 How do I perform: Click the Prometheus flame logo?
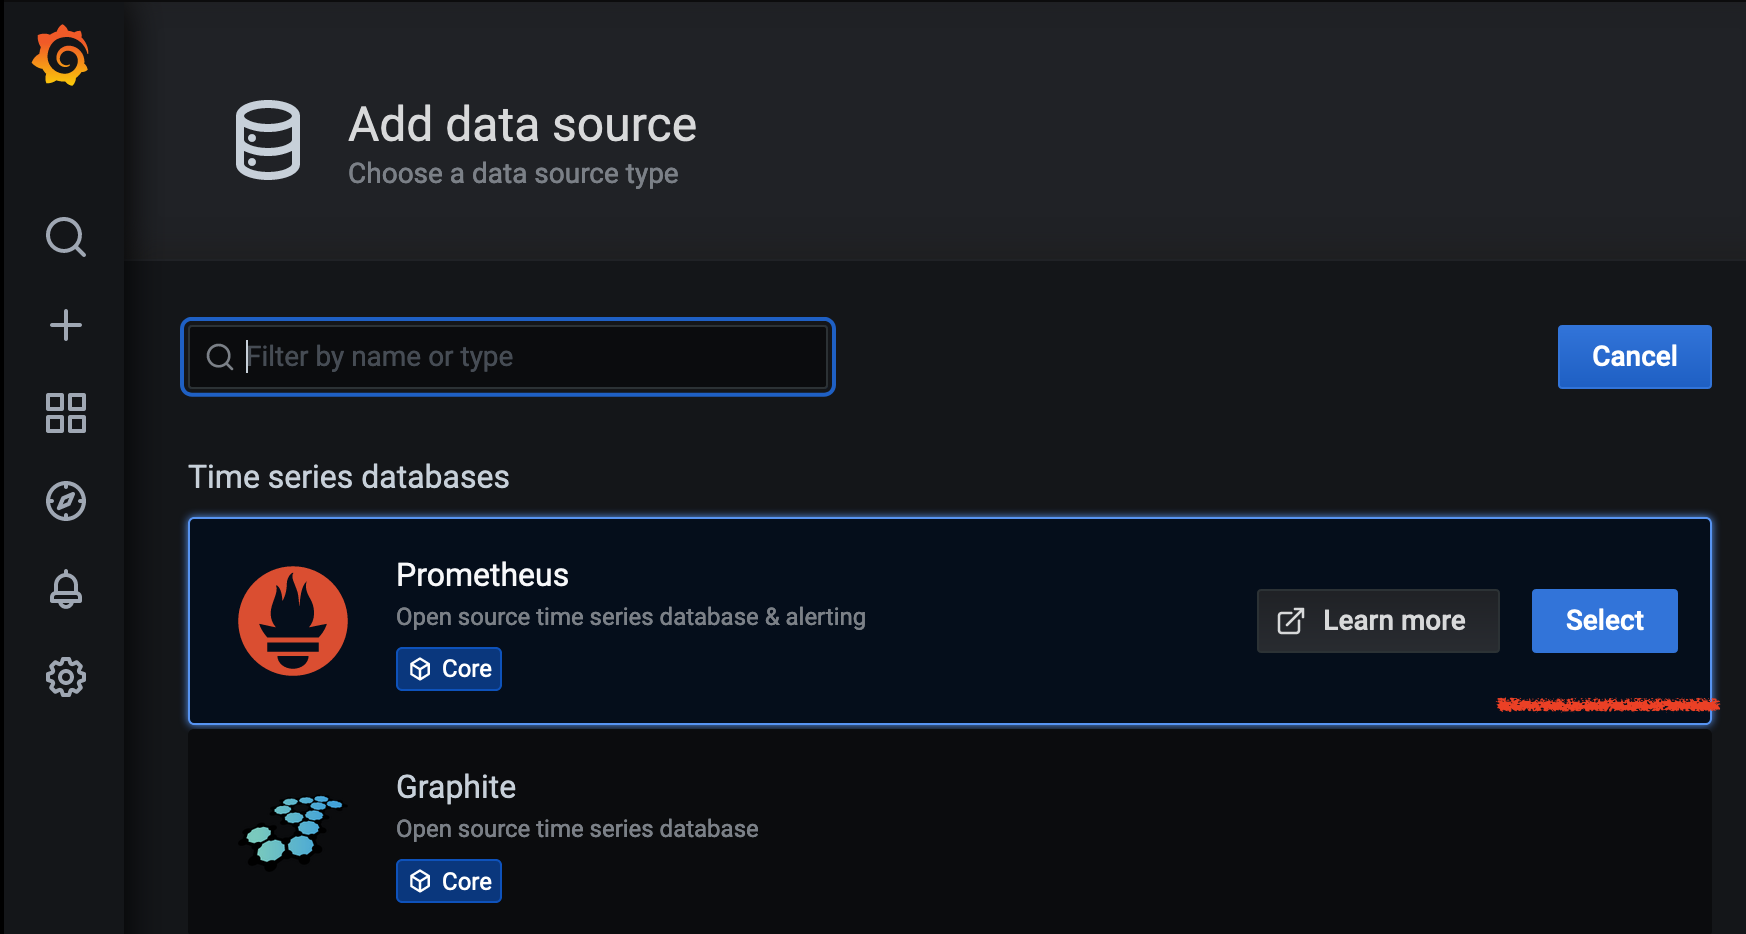(x=293, y=621)
